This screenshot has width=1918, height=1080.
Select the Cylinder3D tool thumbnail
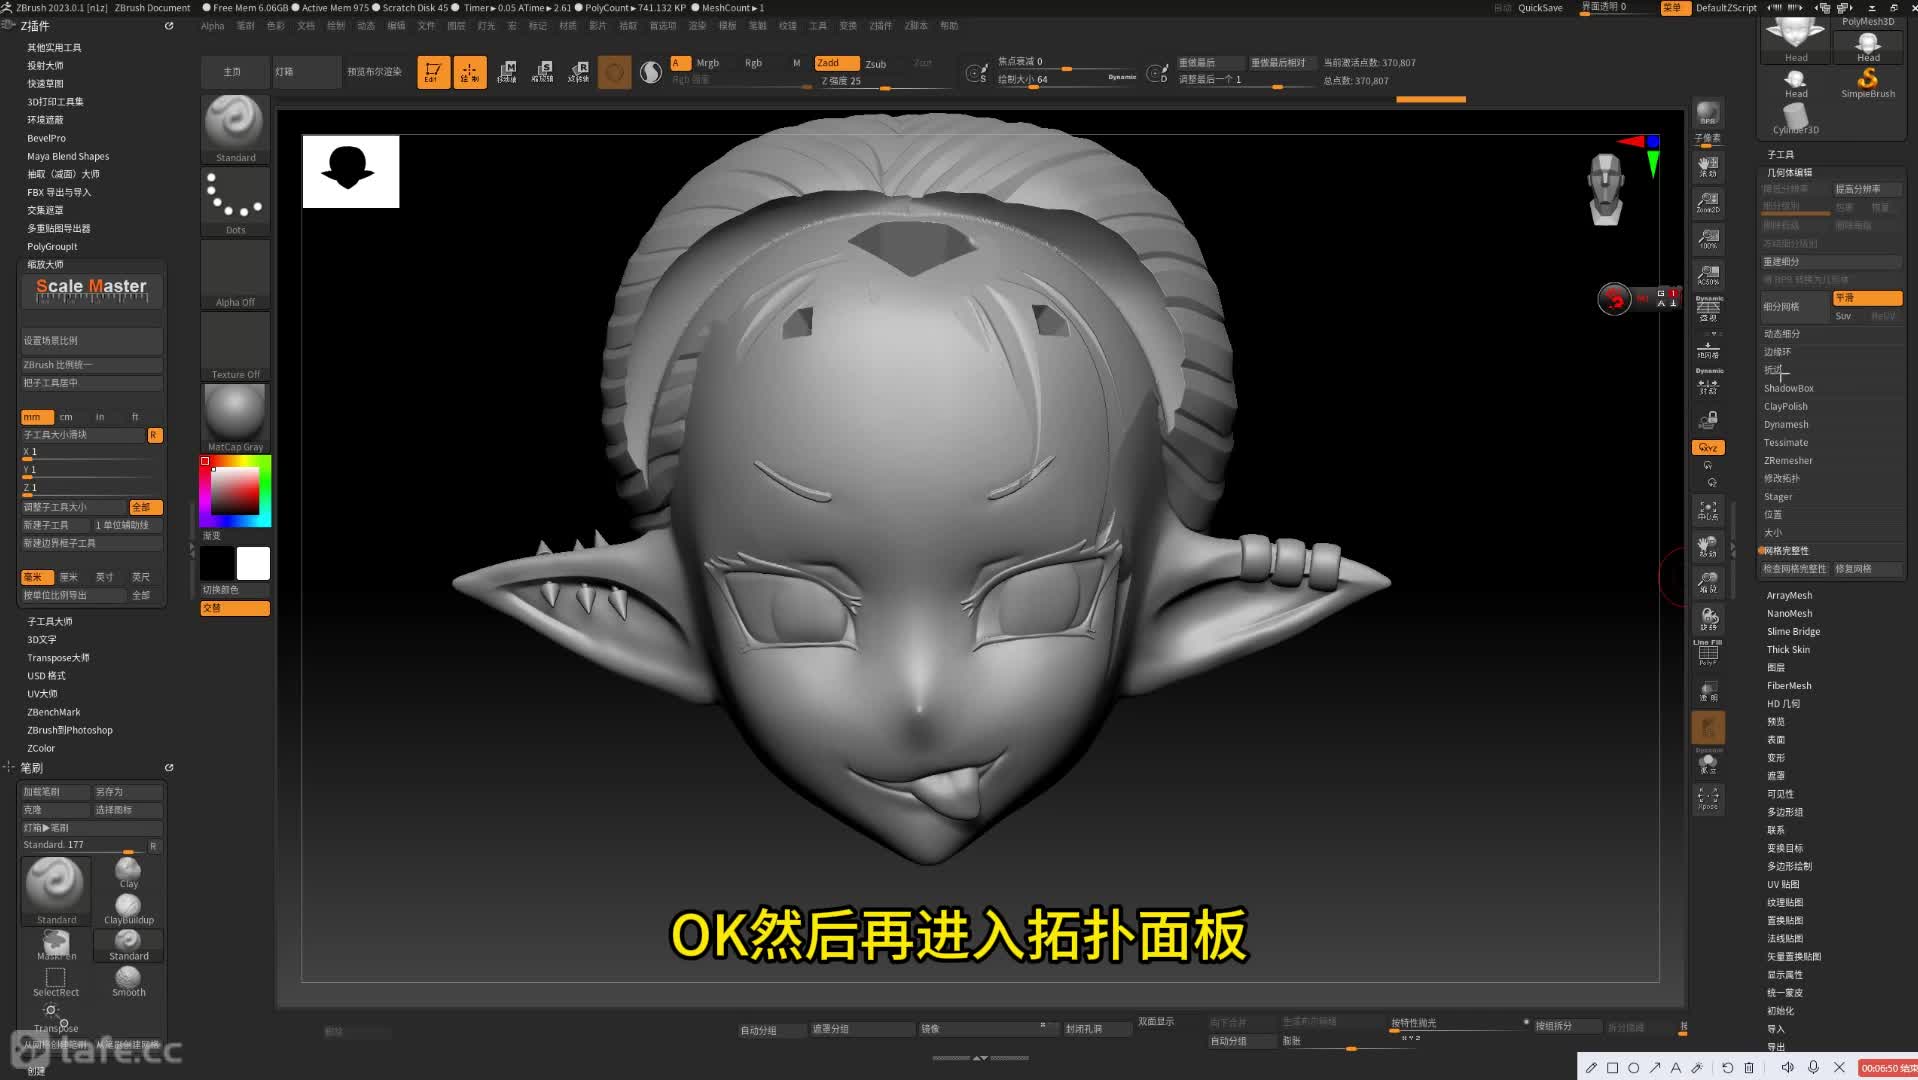click(x=1796, y=119)
